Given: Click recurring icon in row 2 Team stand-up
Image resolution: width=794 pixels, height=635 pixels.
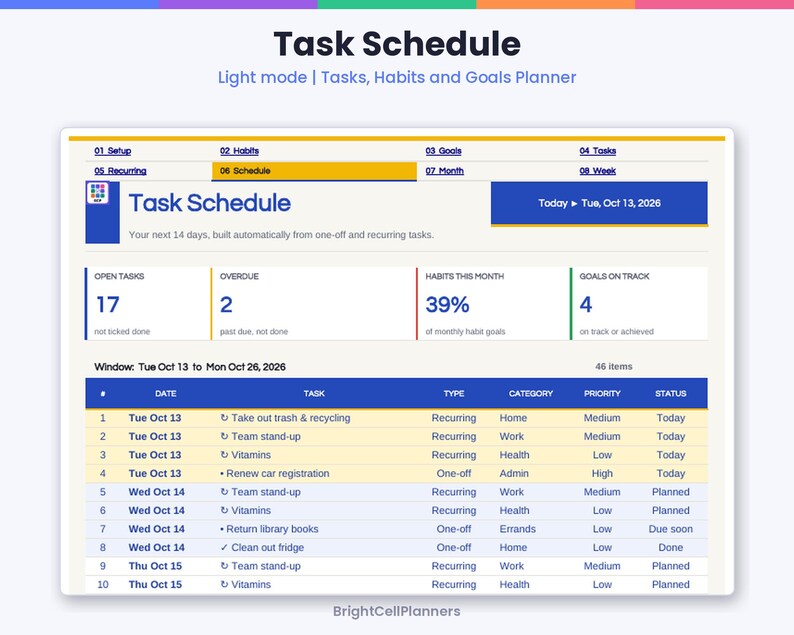Looking at the screenshot, I should tap(224, 436).
